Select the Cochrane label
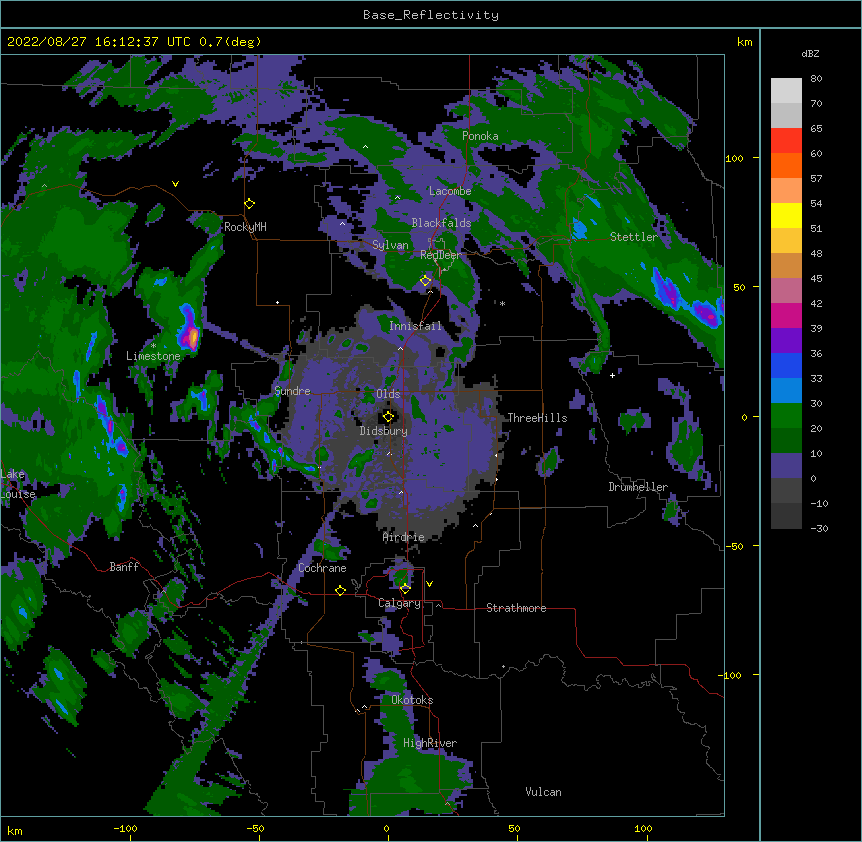 coord(322,568)
